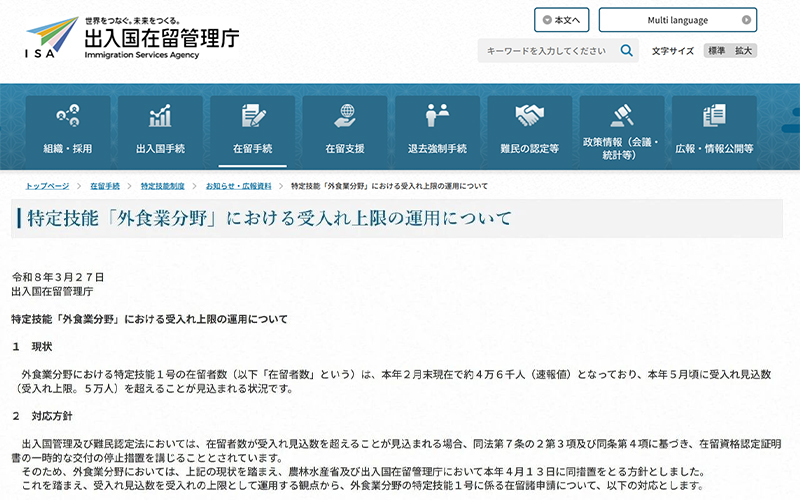The height and width of the screenshot is (500, 800).
Task: Go to 在留手続 breadcrumb link
Action: point(105,186)
